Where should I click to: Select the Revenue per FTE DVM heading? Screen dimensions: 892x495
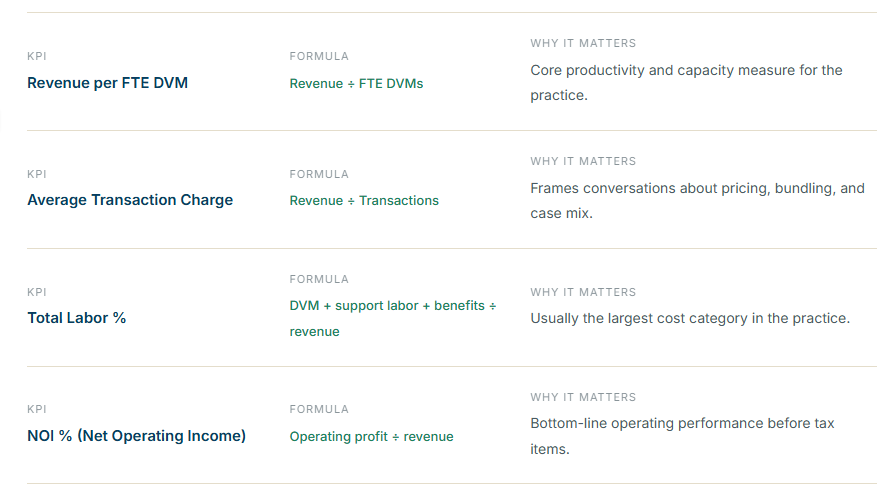108,83
